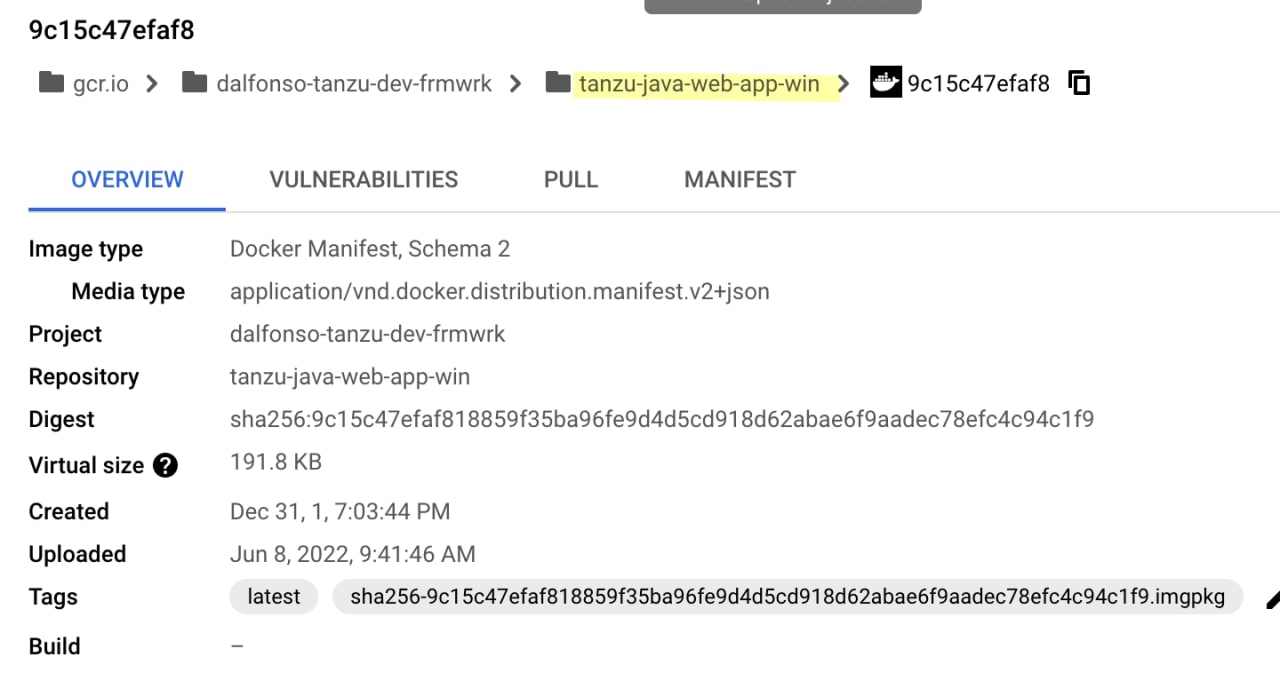Viewport: 1280px width, 696px height.
Task: Click the dalfonso-tanzu-dev-frmwrk folder icon
Action: (195, 83)
